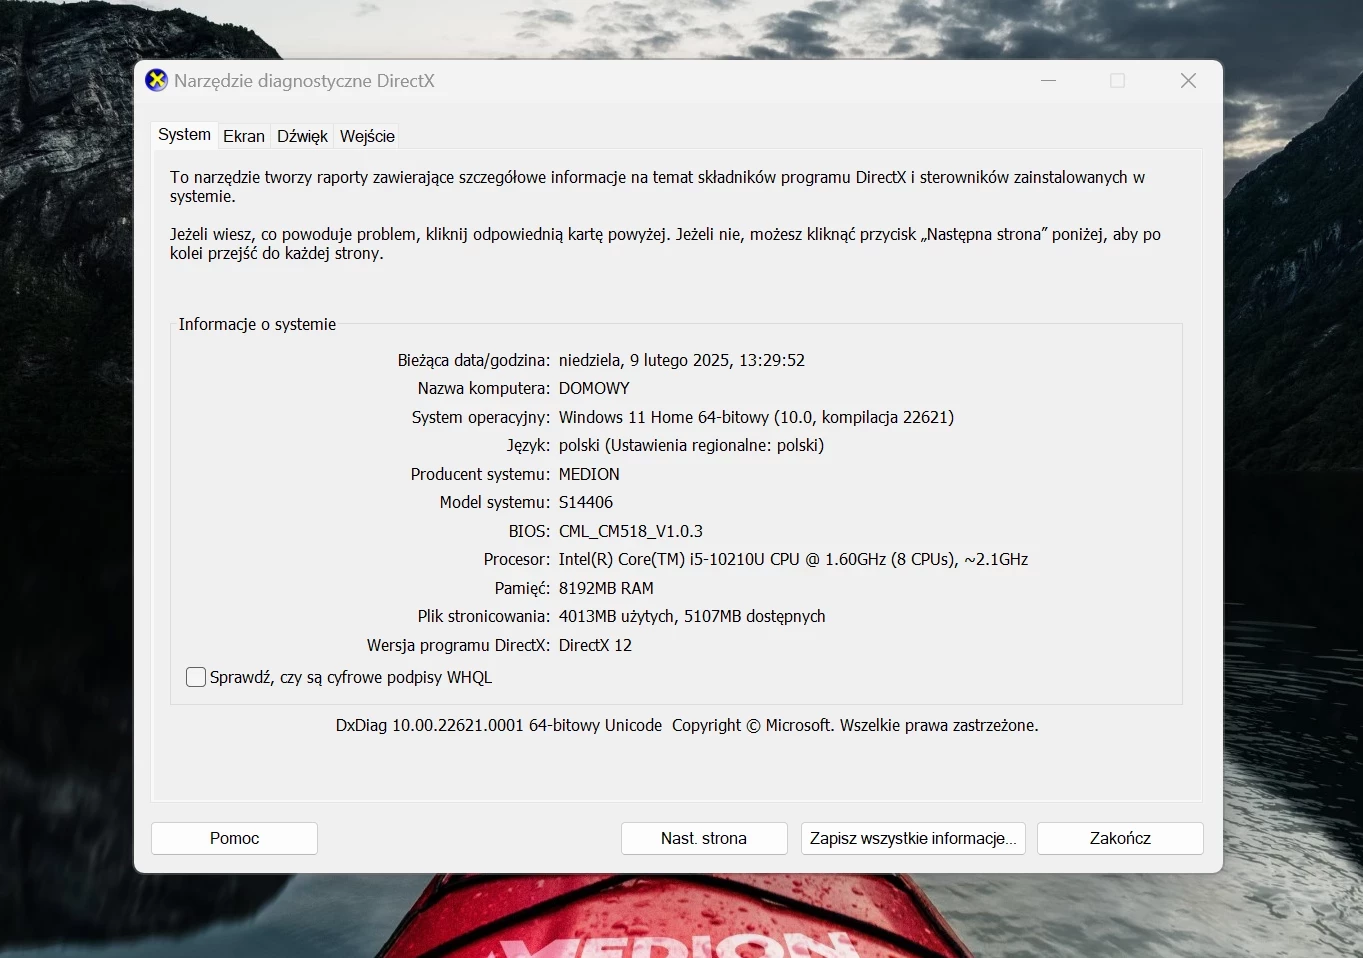Screen dimensions: 1363x958
Task: Click the BIOS value CML_CM518_V1.0.3
Action: [631, 531]
